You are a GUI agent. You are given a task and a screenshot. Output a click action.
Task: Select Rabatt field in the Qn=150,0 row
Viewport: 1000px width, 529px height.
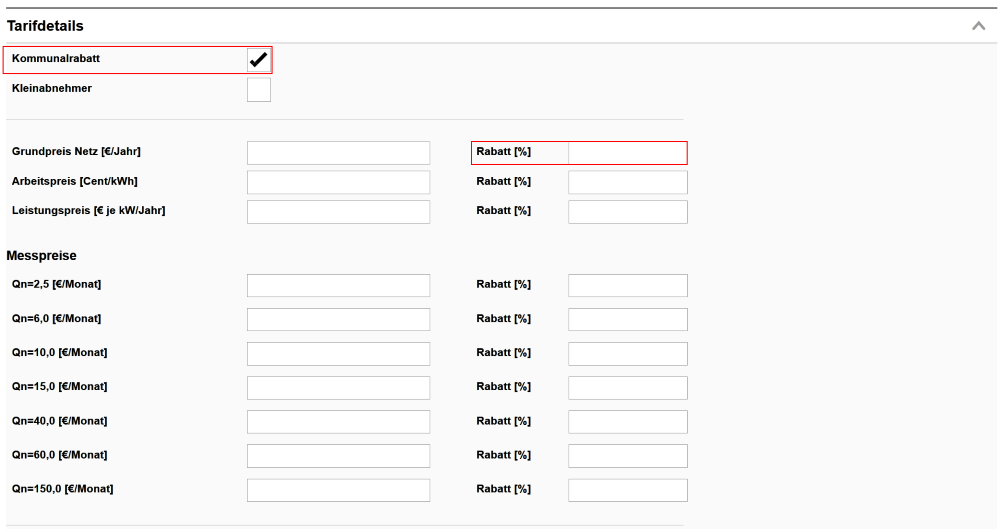(627, 489)
